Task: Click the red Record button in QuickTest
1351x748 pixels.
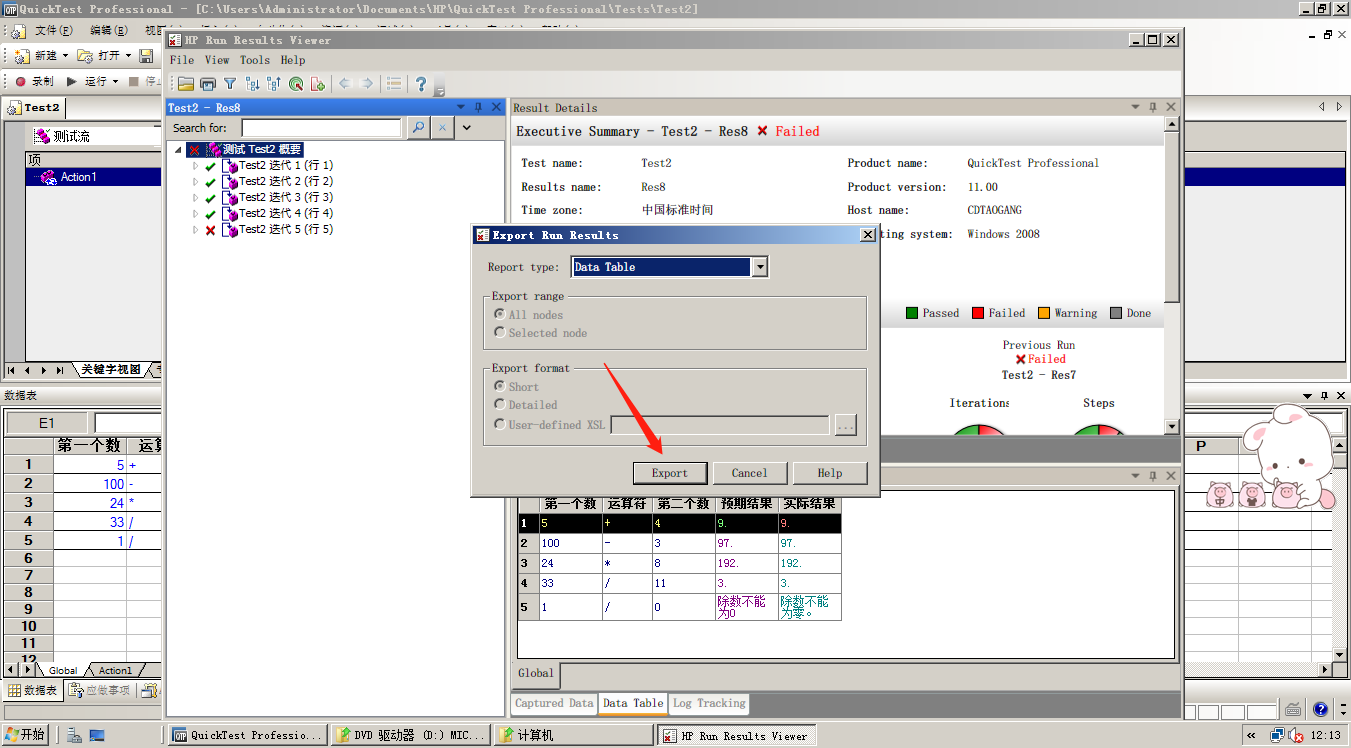Action: click(x=20, y=81)
